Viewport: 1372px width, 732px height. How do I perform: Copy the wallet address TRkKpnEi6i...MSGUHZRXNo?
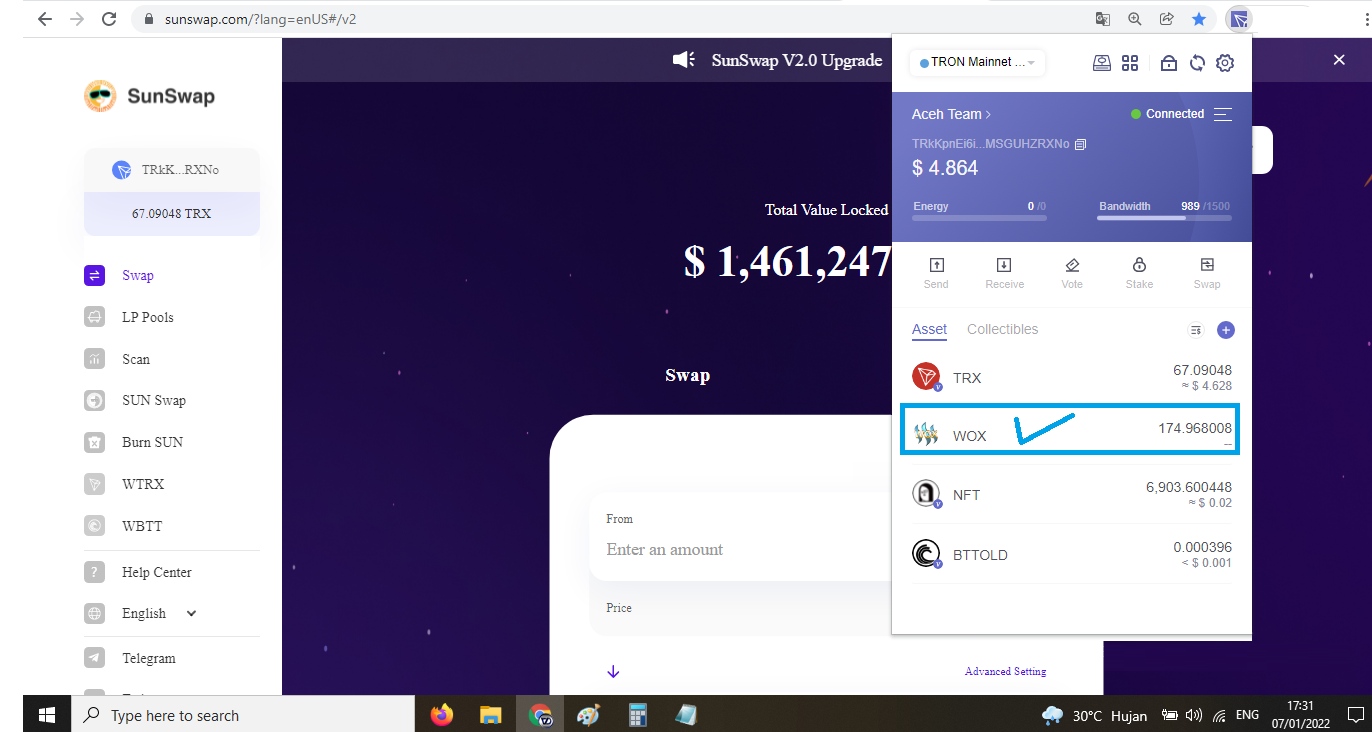click(x=1080, y=144)
